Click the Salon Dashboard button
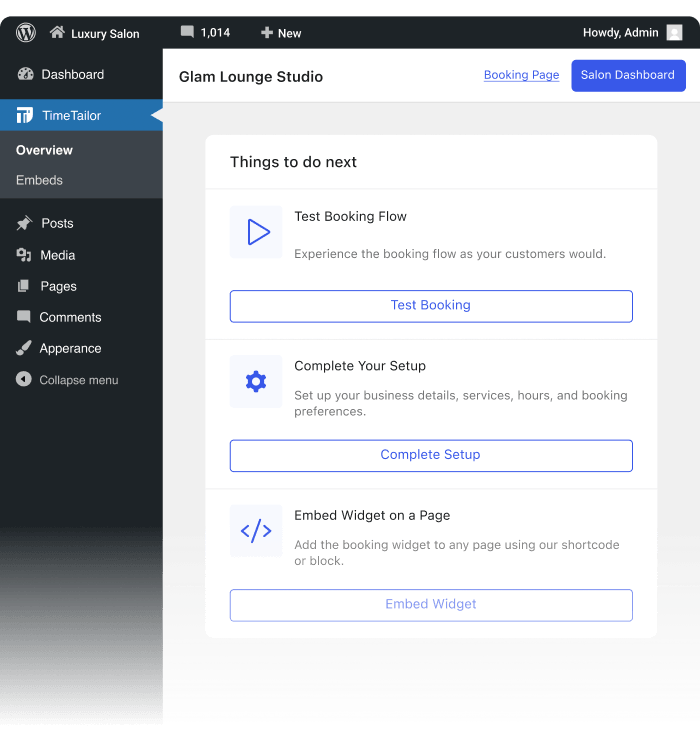Viewport: 700px width, 752px height. pos(628,75)
